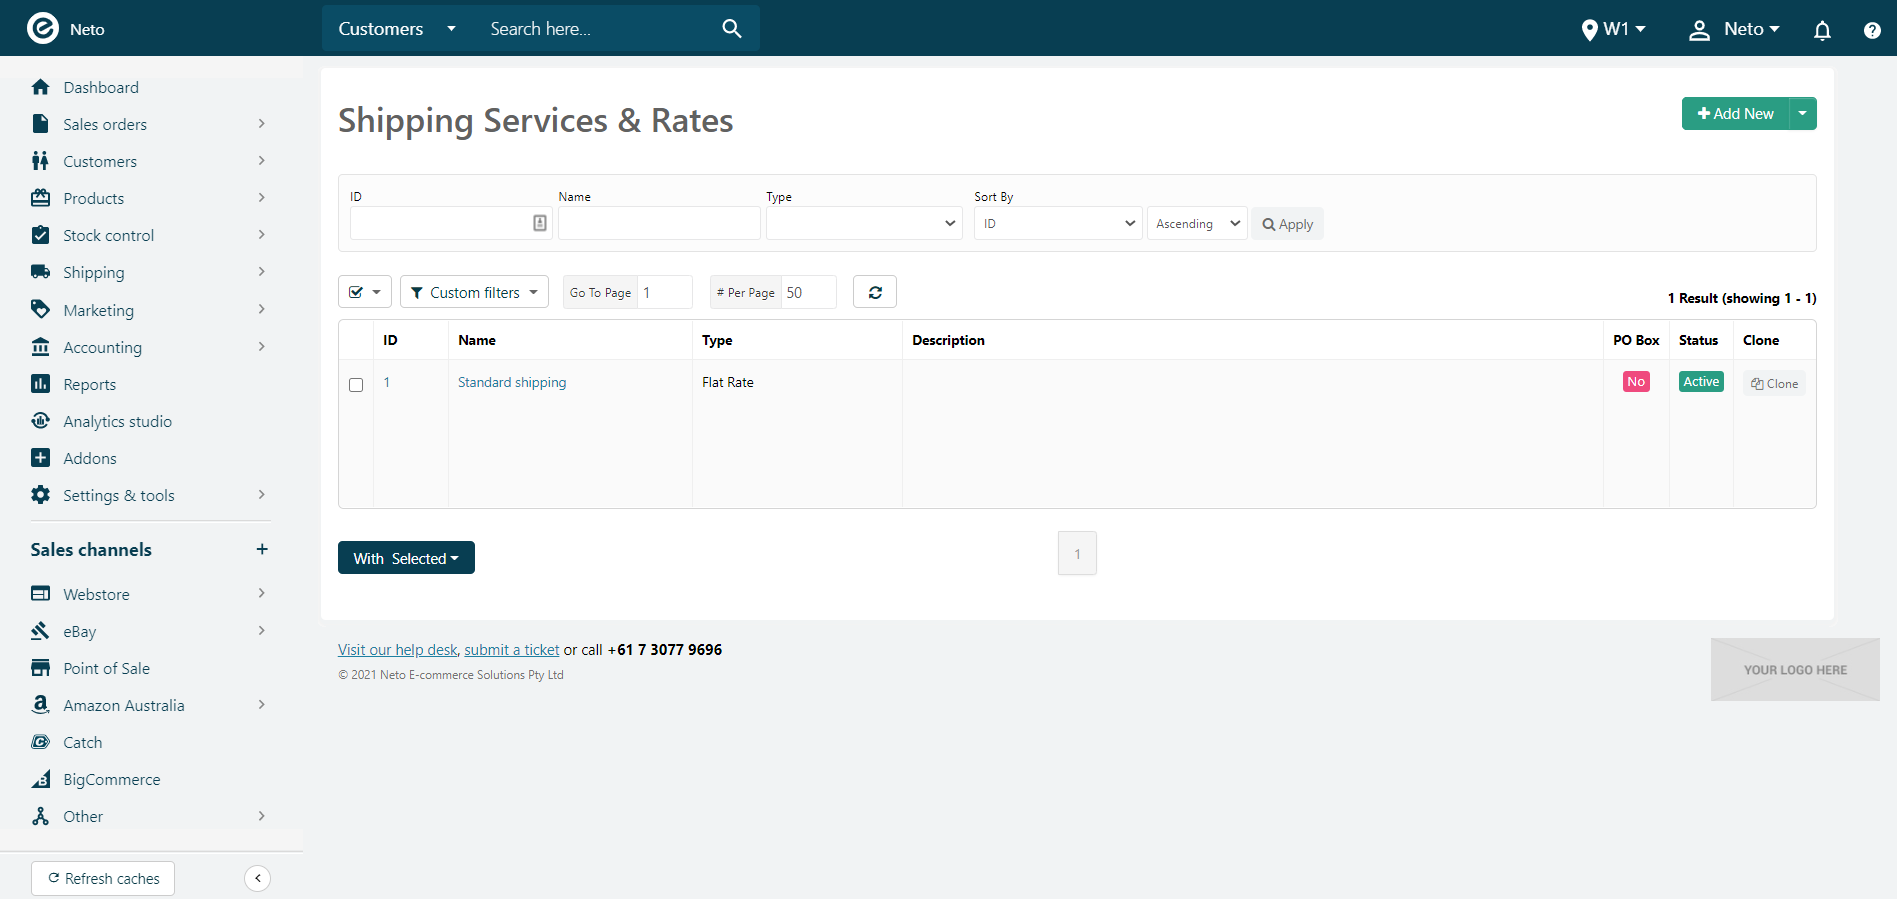Click the ID filter input field

[x=451, y=223]
